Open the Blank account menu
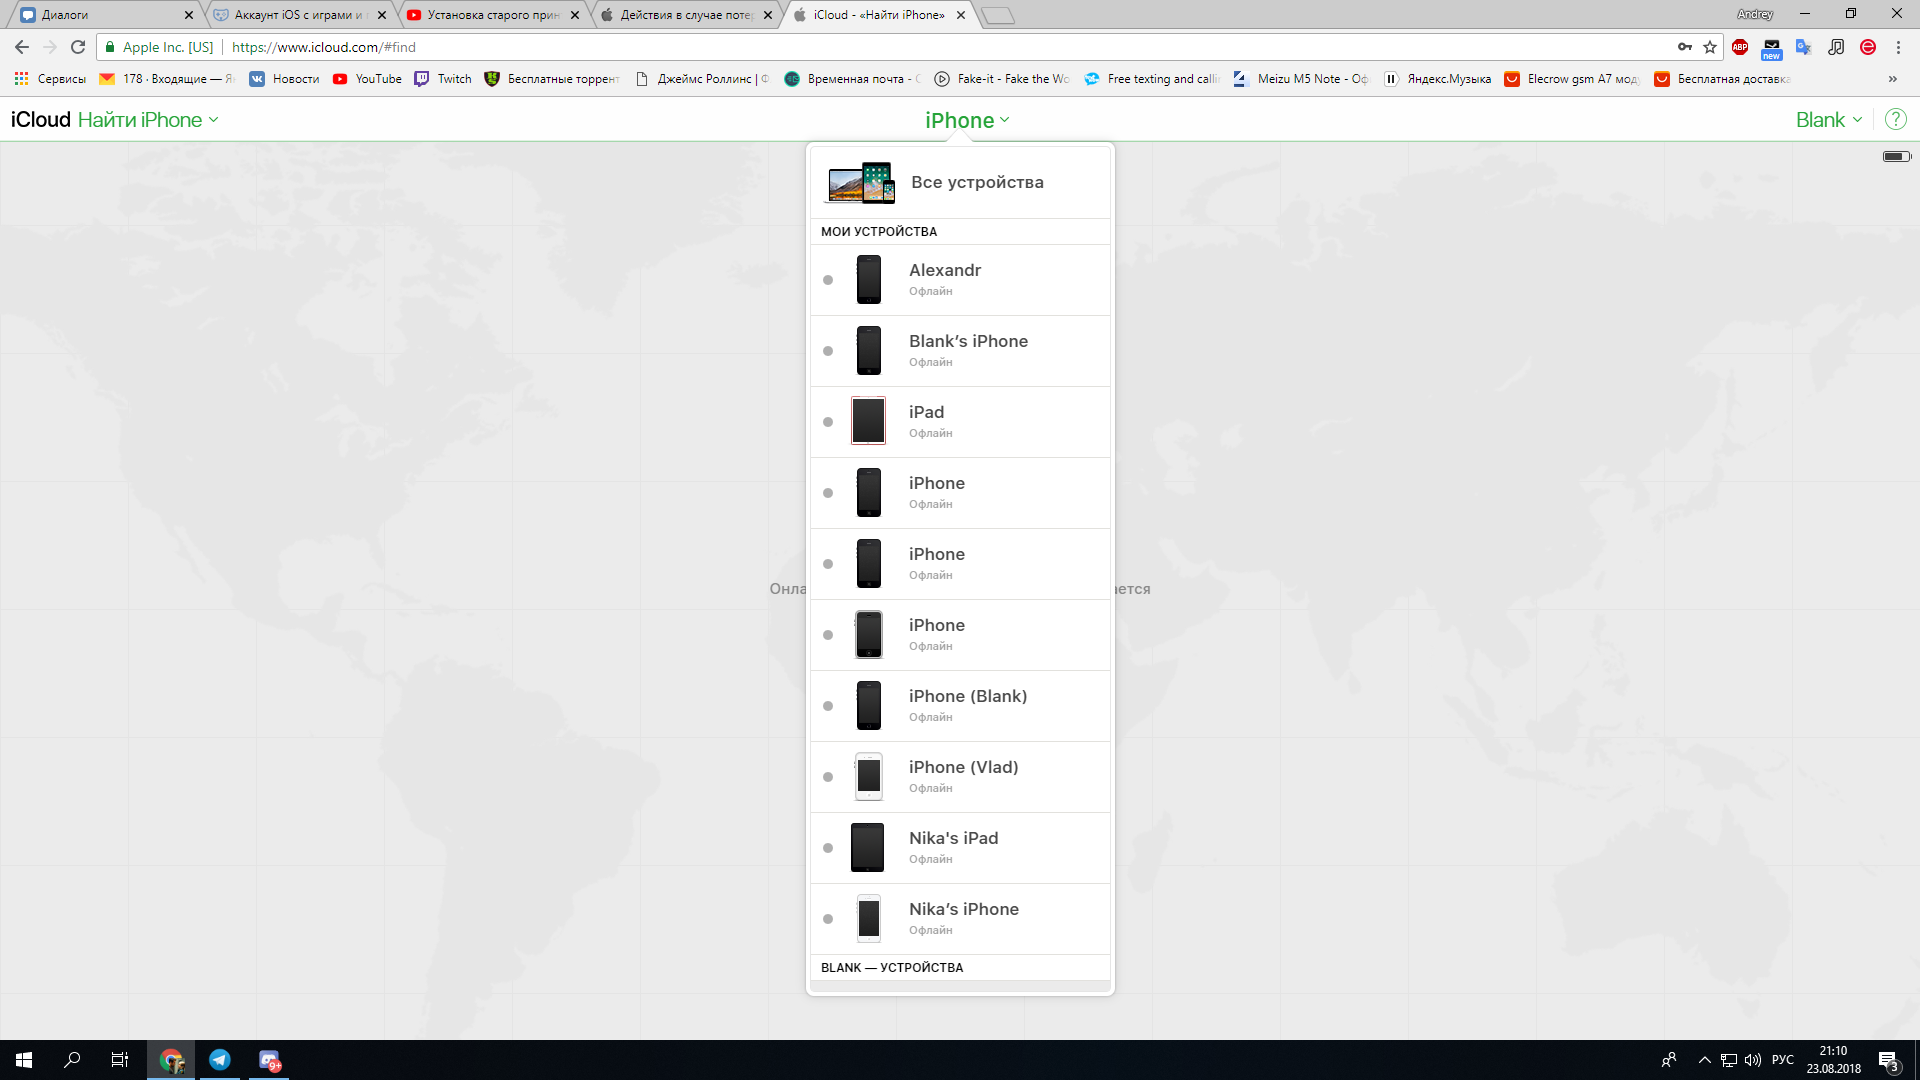 tap(1829, 120)
